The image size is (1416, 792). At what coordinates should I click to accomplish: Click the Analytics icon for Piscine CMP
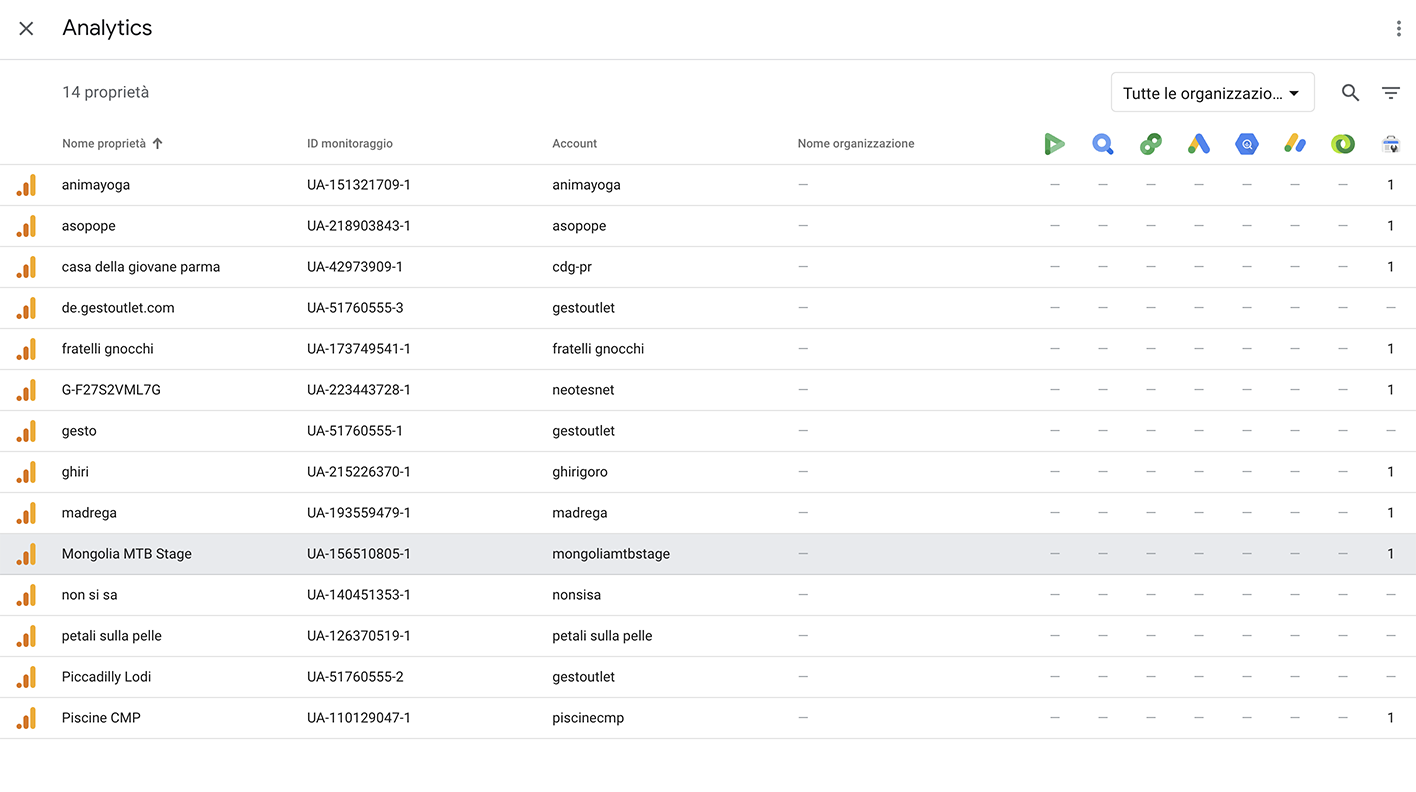[26, 718]
